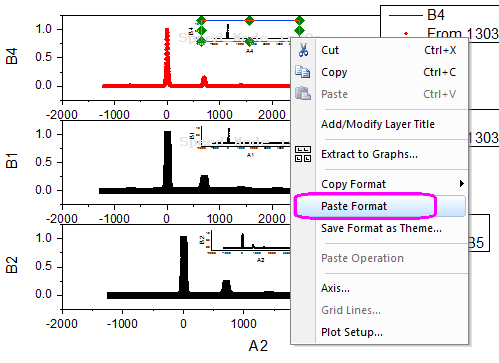Click the -1000 tick label under B2 plot
This screenshot has width=499, height=363.
click(x=122, y=324)
